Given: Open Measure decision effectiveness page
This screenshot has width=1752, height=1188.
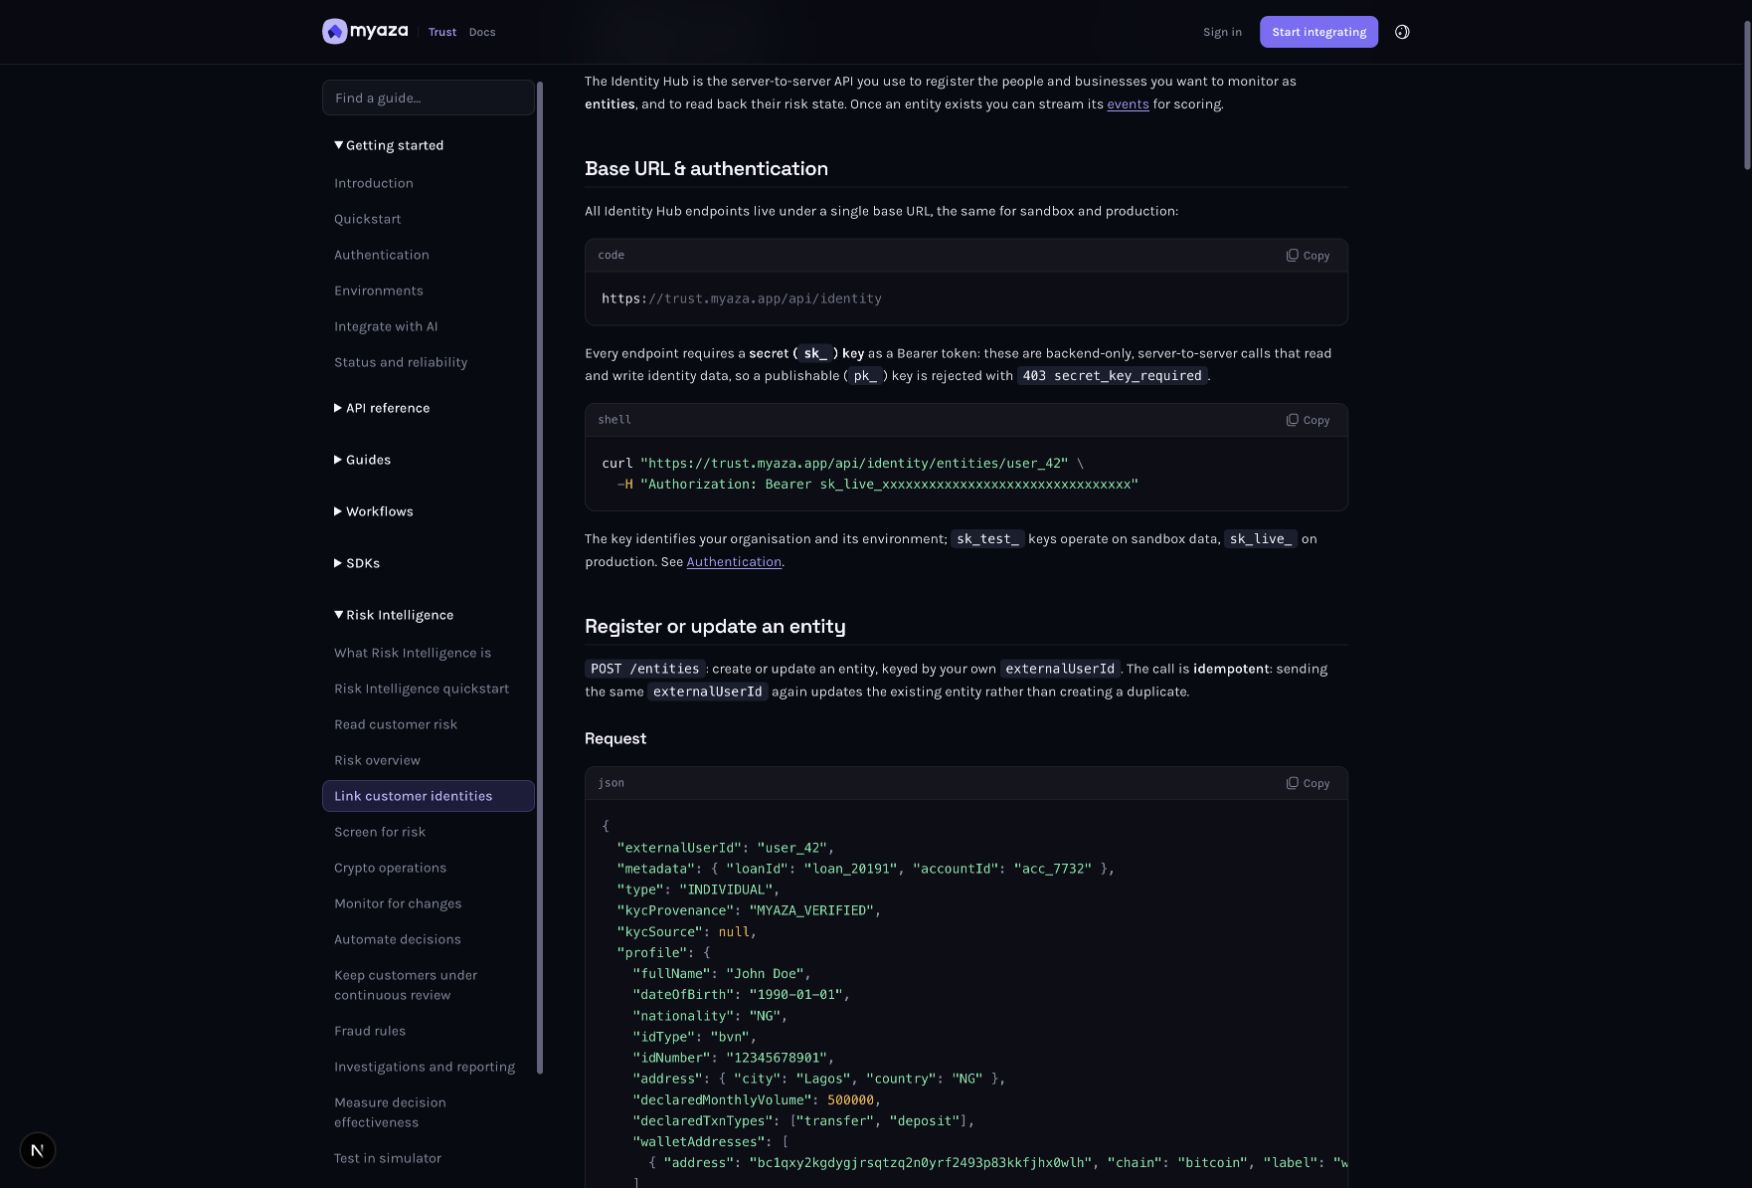Looking at the screenshot, I should 390,1112.
